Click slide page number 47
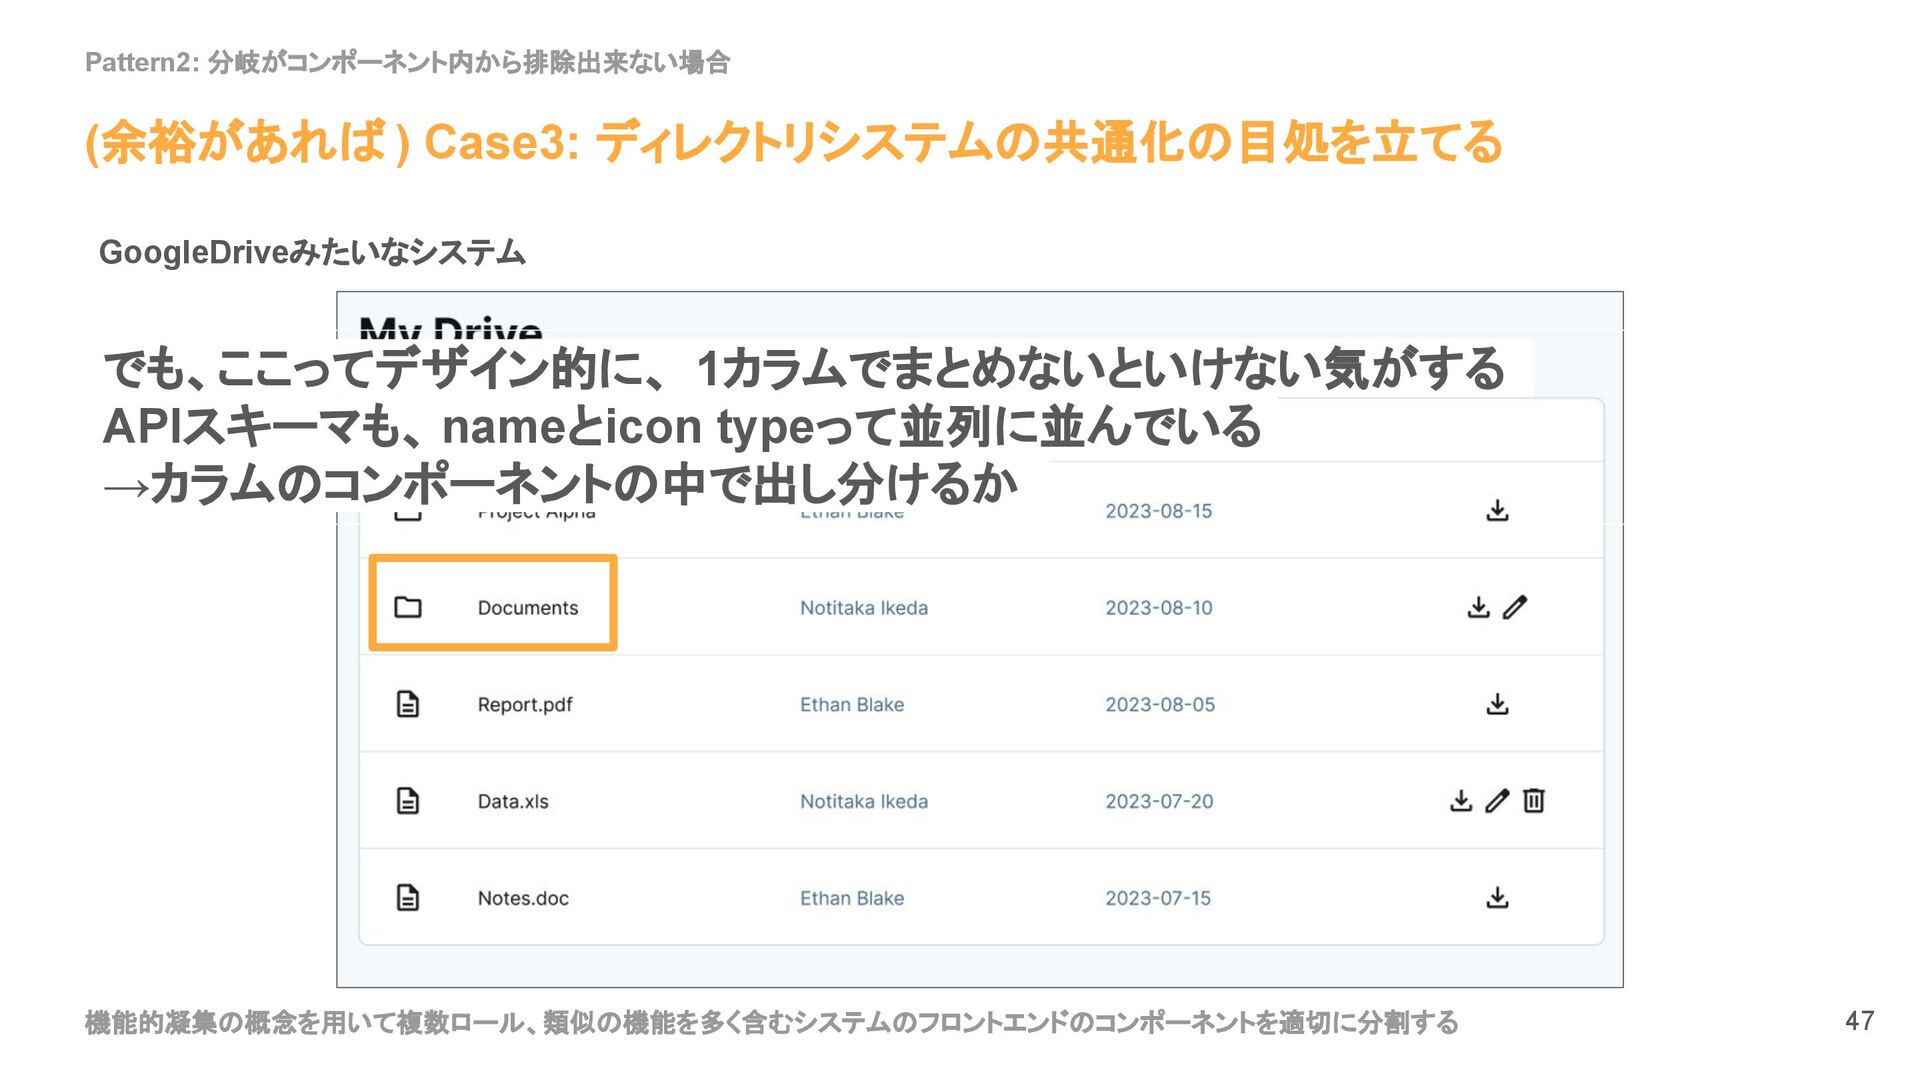Image resolution: width=1920 pixels, height=1080 pixels. point(1859,1021)
